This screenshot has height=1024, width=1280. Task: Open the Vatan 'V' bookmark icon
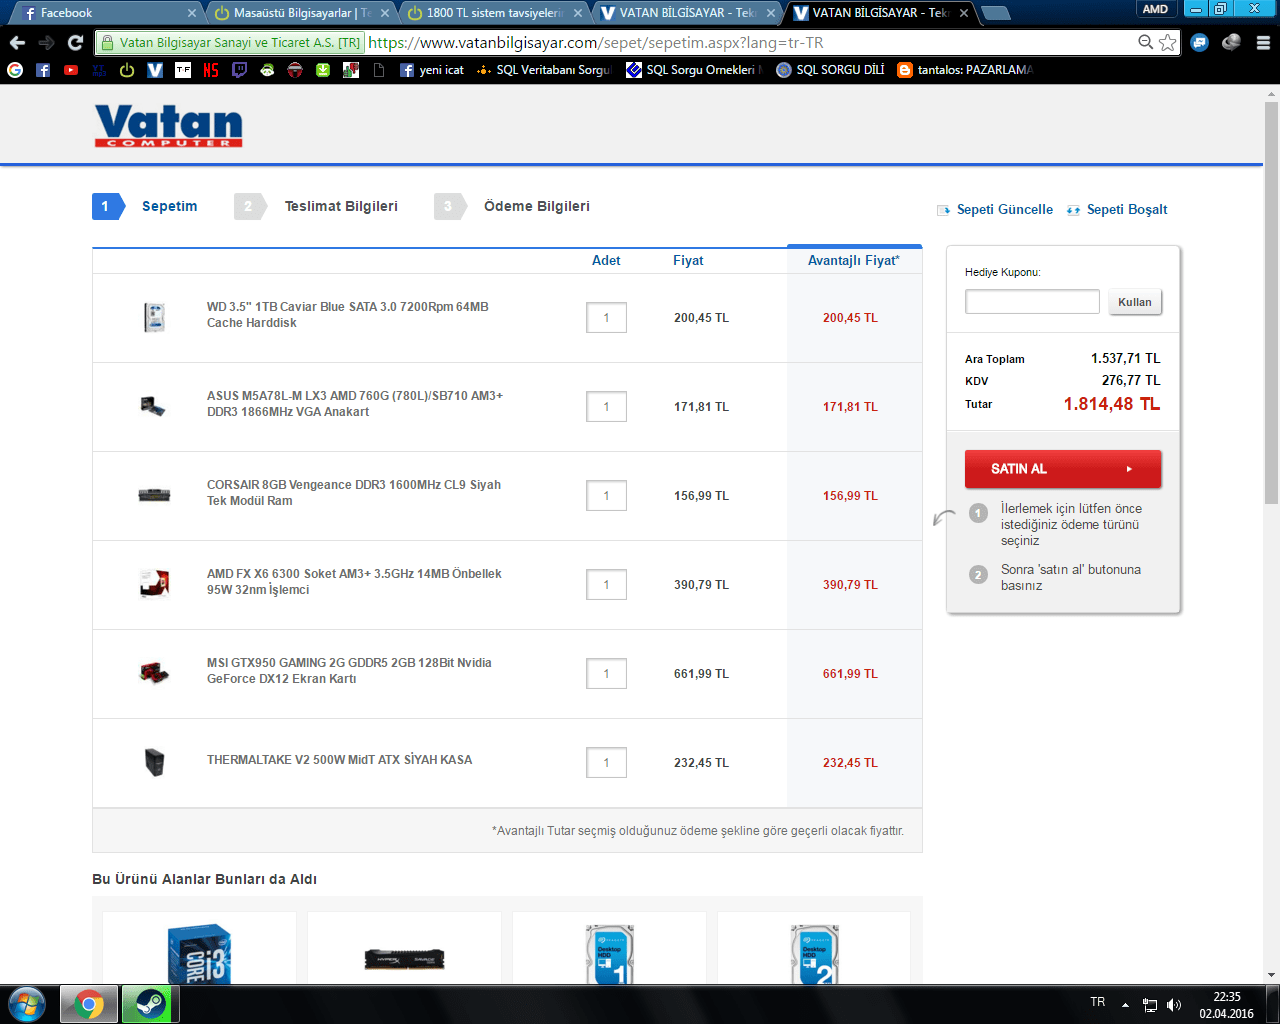[x=155, y=70]
